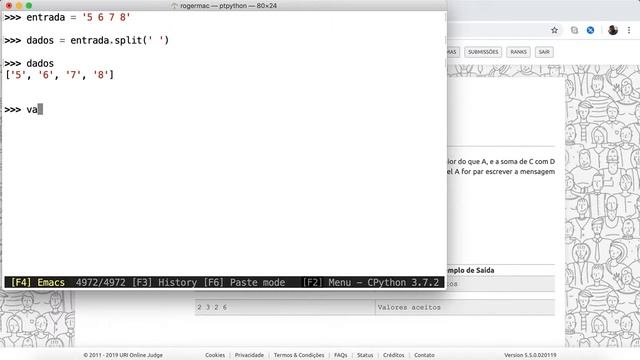Image resolution: width=640 pixels, height=360 pixels.
Task: Open the Créditos footer link
Action: pyautogui.click(x=393, y=355)
